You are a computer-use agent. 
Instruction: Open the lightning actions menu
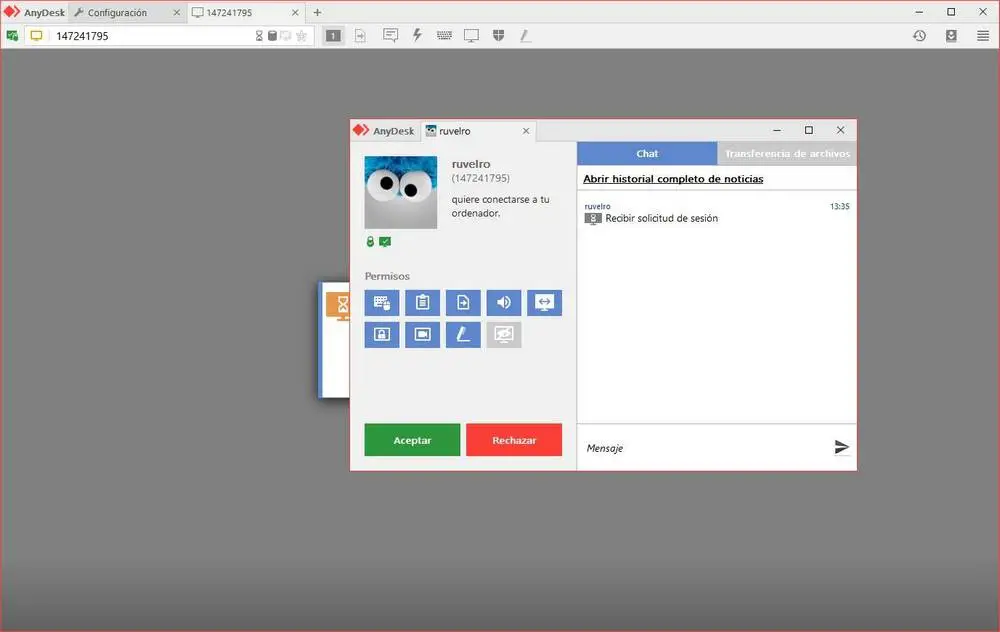(x=417, y=35)
